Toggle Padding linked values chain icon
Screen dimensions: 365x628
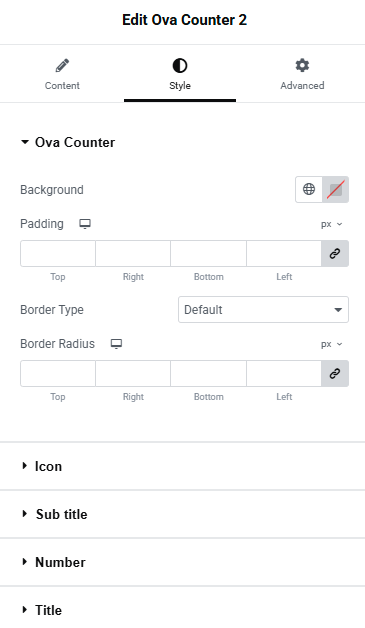pos(335,254)
